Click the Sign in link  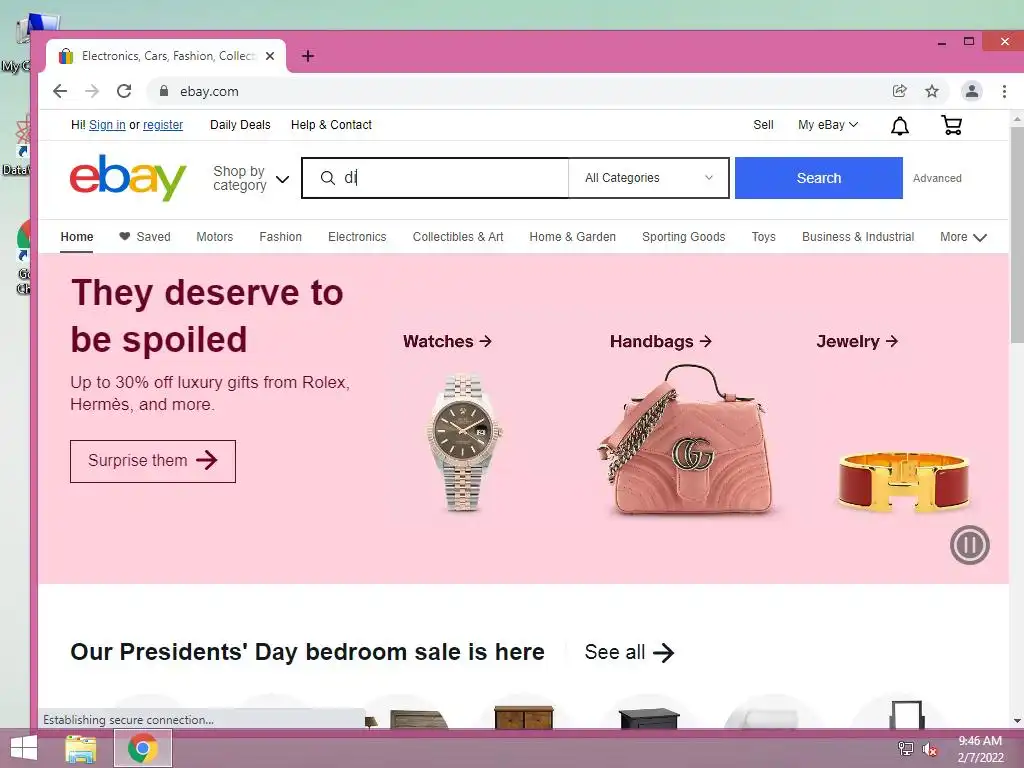107,125
